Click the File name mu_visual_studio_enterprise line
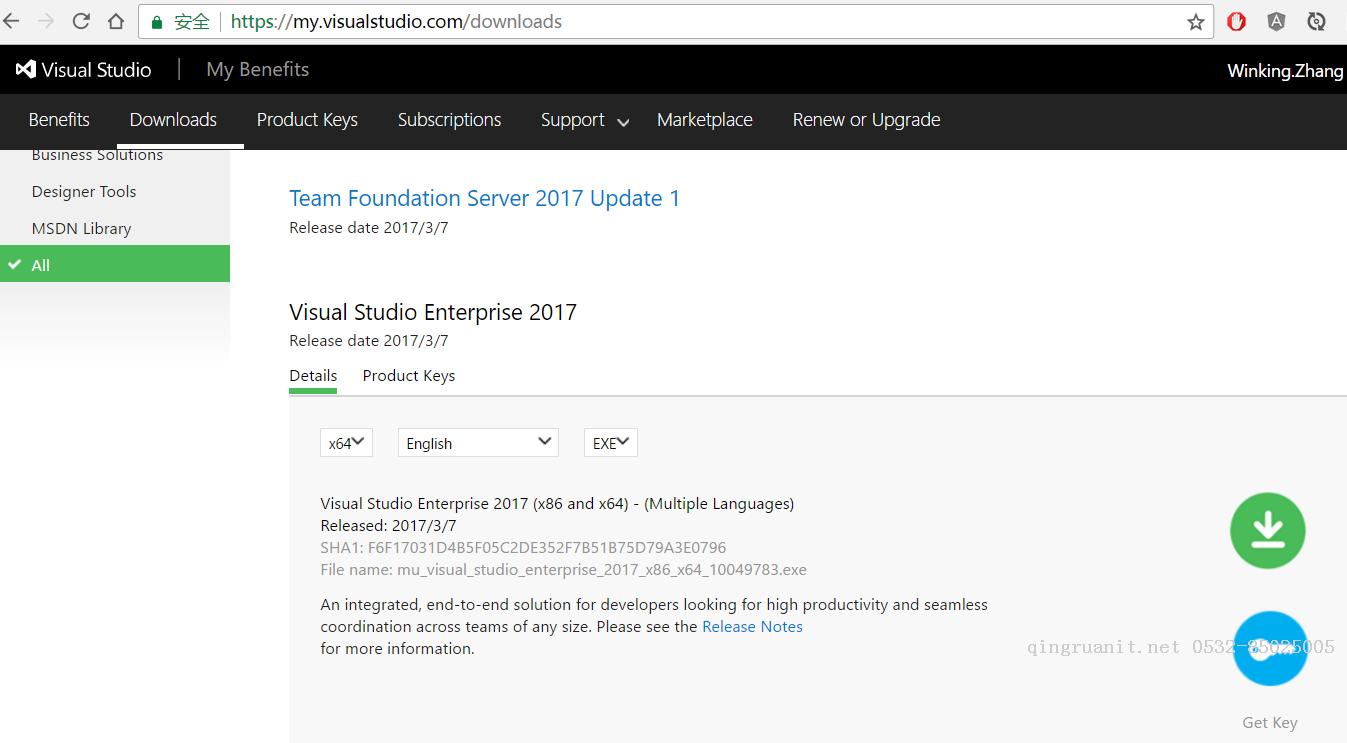Image resolution: width=1347 pixels, height=743 pixels. pos(563,570)
